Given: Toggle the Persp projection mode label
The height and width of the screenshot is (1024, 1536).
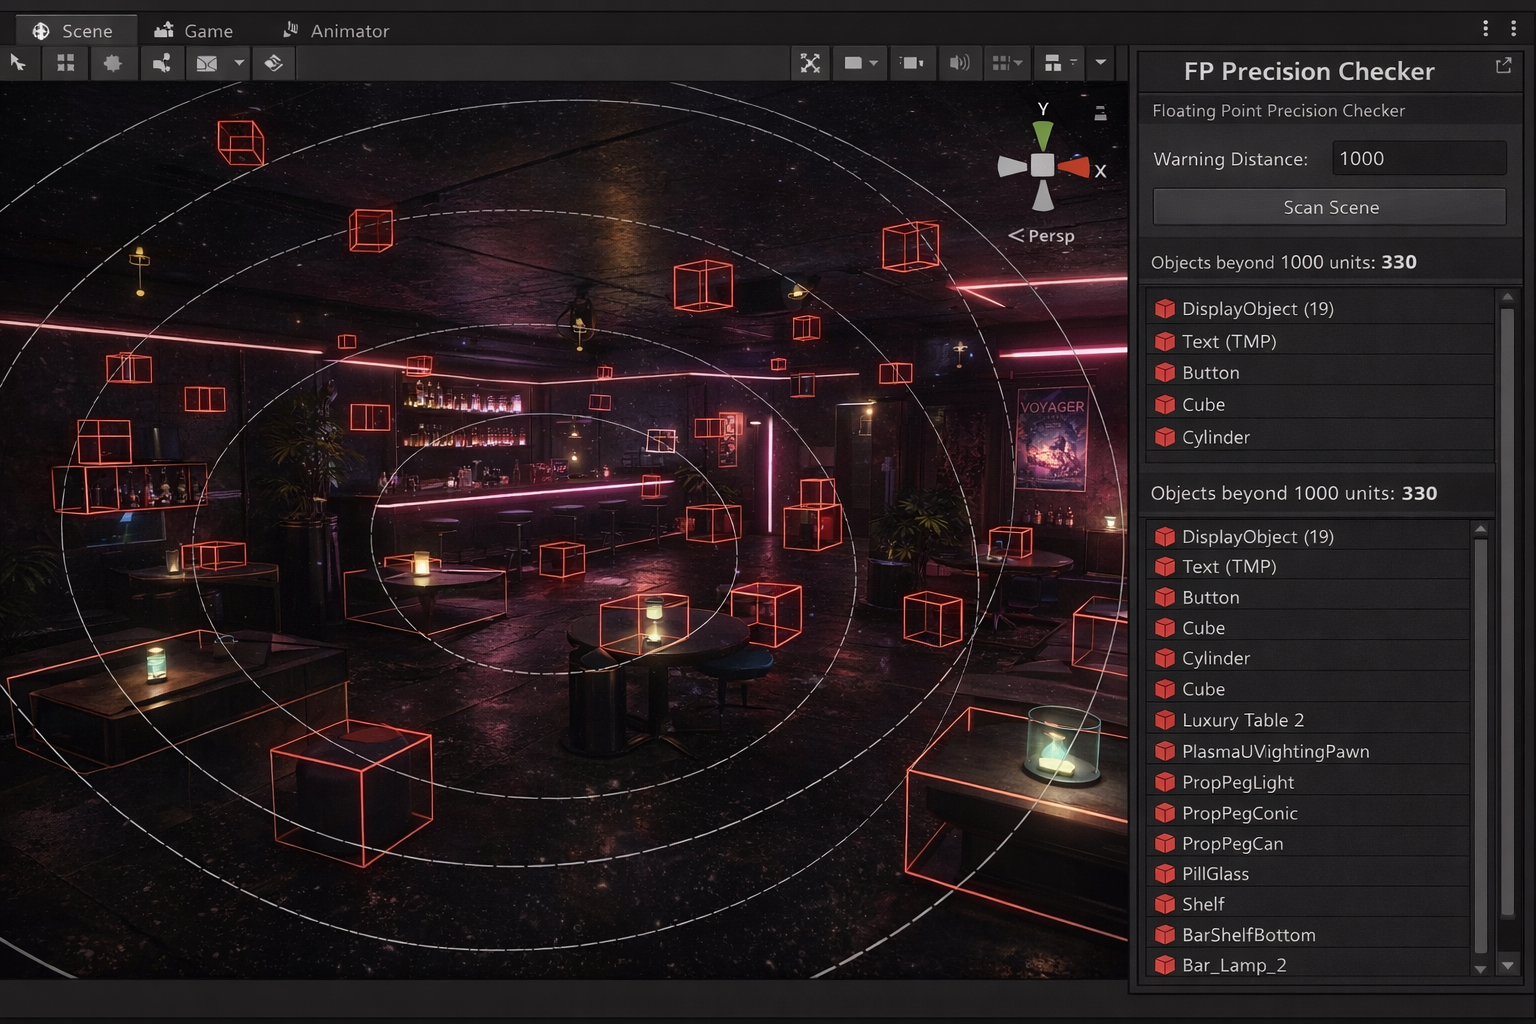Looking at the screenshot, I should tap(1049, 236).
